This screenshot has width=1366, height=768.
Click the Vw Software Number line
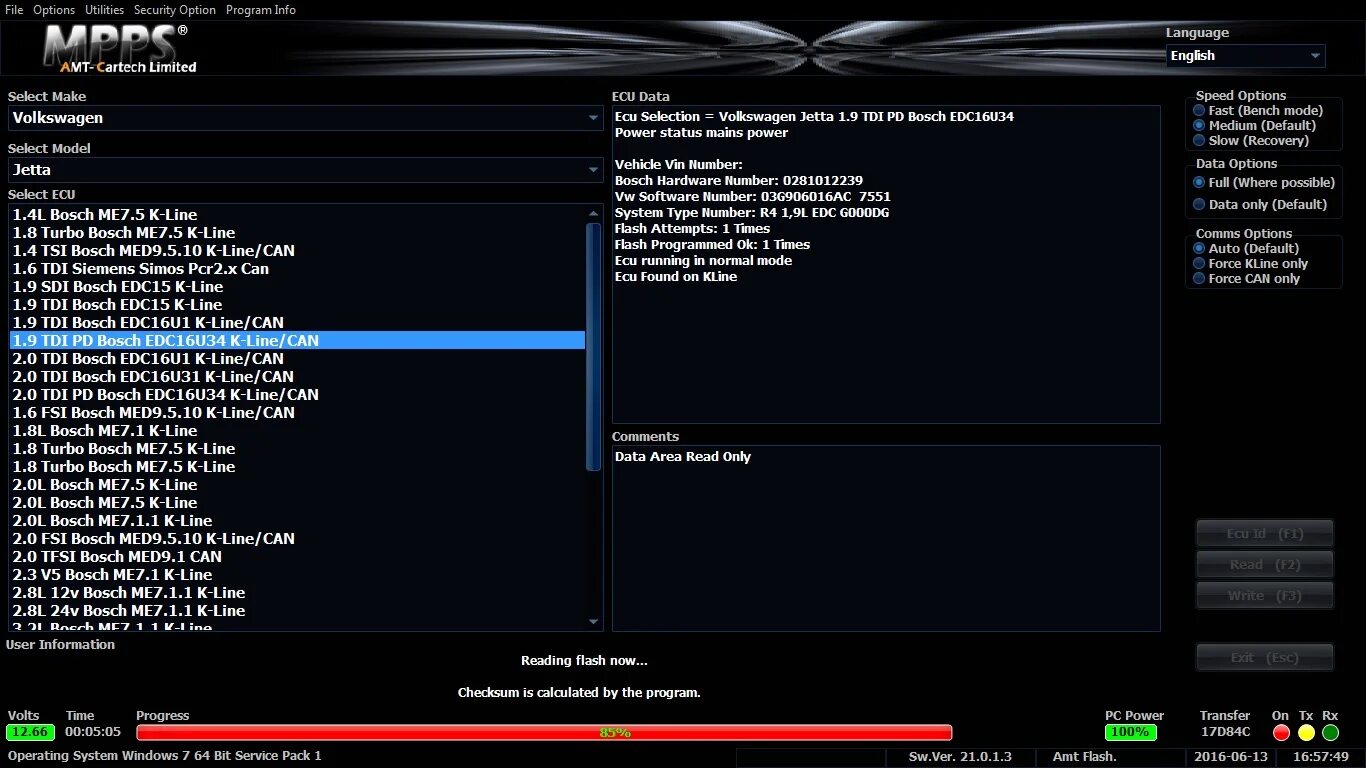[x=753, y=197]
